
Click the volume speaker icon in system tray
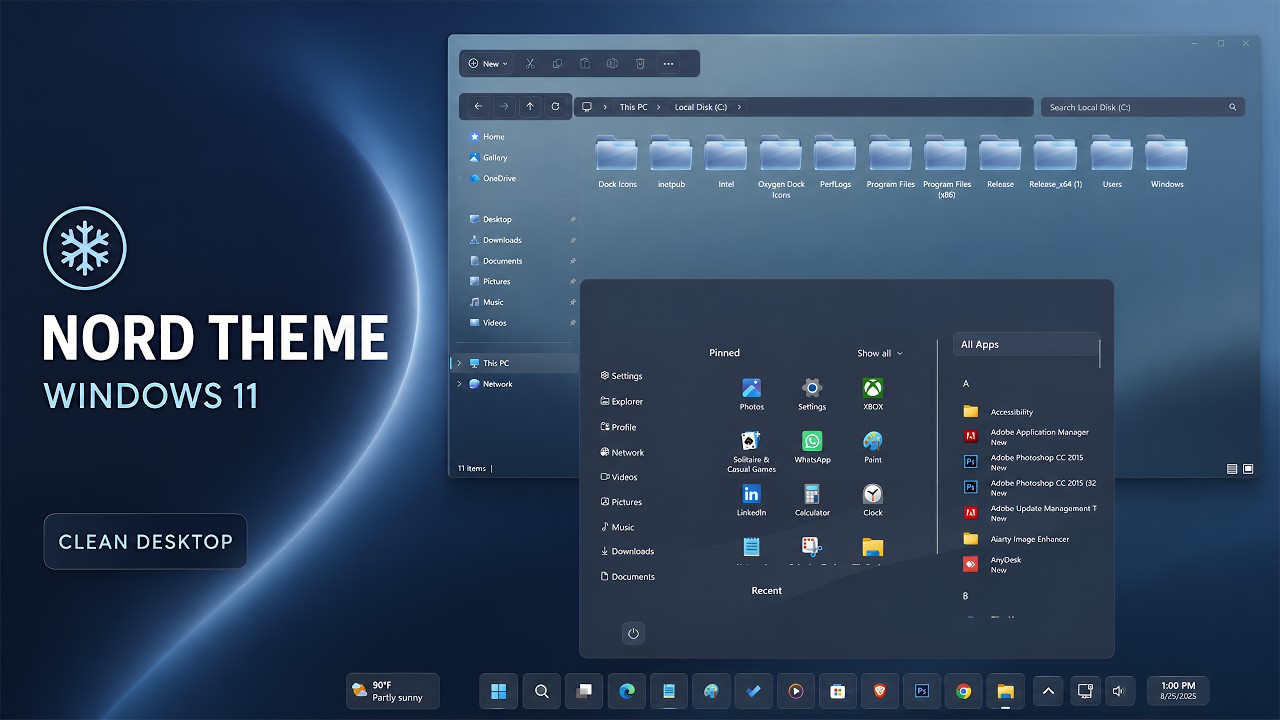[x=1118, y=691]
